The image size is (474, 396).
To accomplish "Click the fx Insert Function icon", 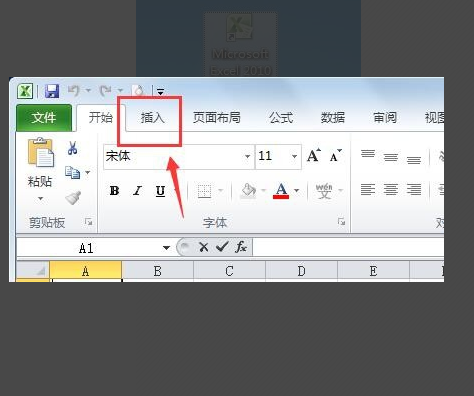I will 241,247.
